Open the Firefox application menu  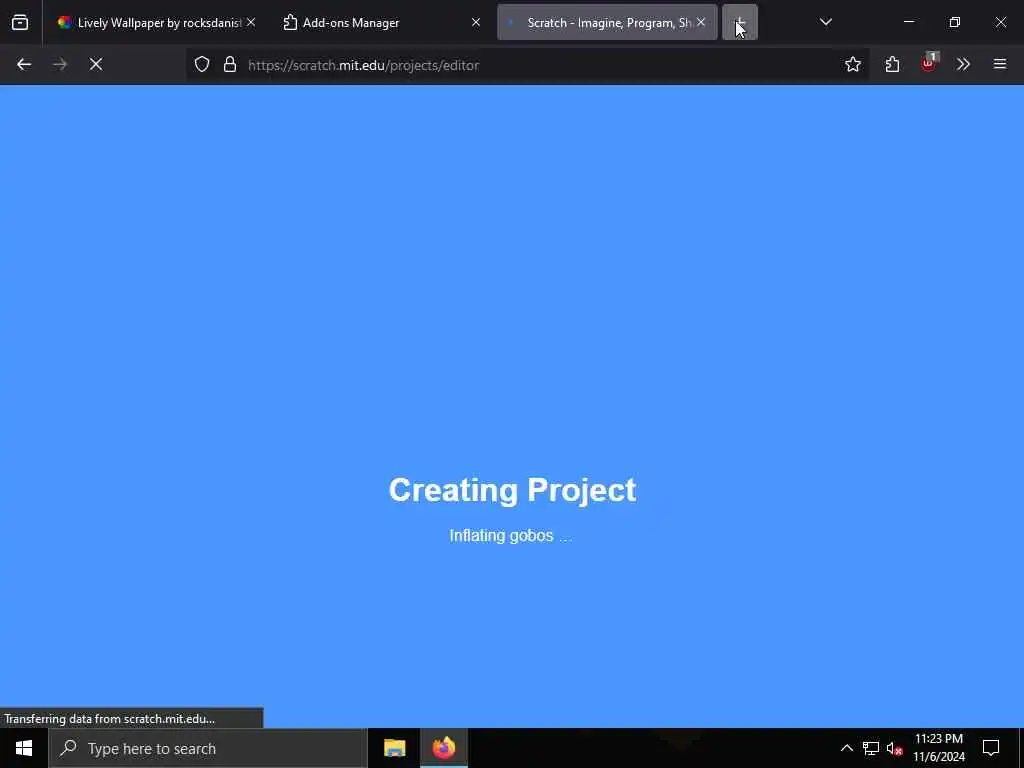tap(1000, 65)
